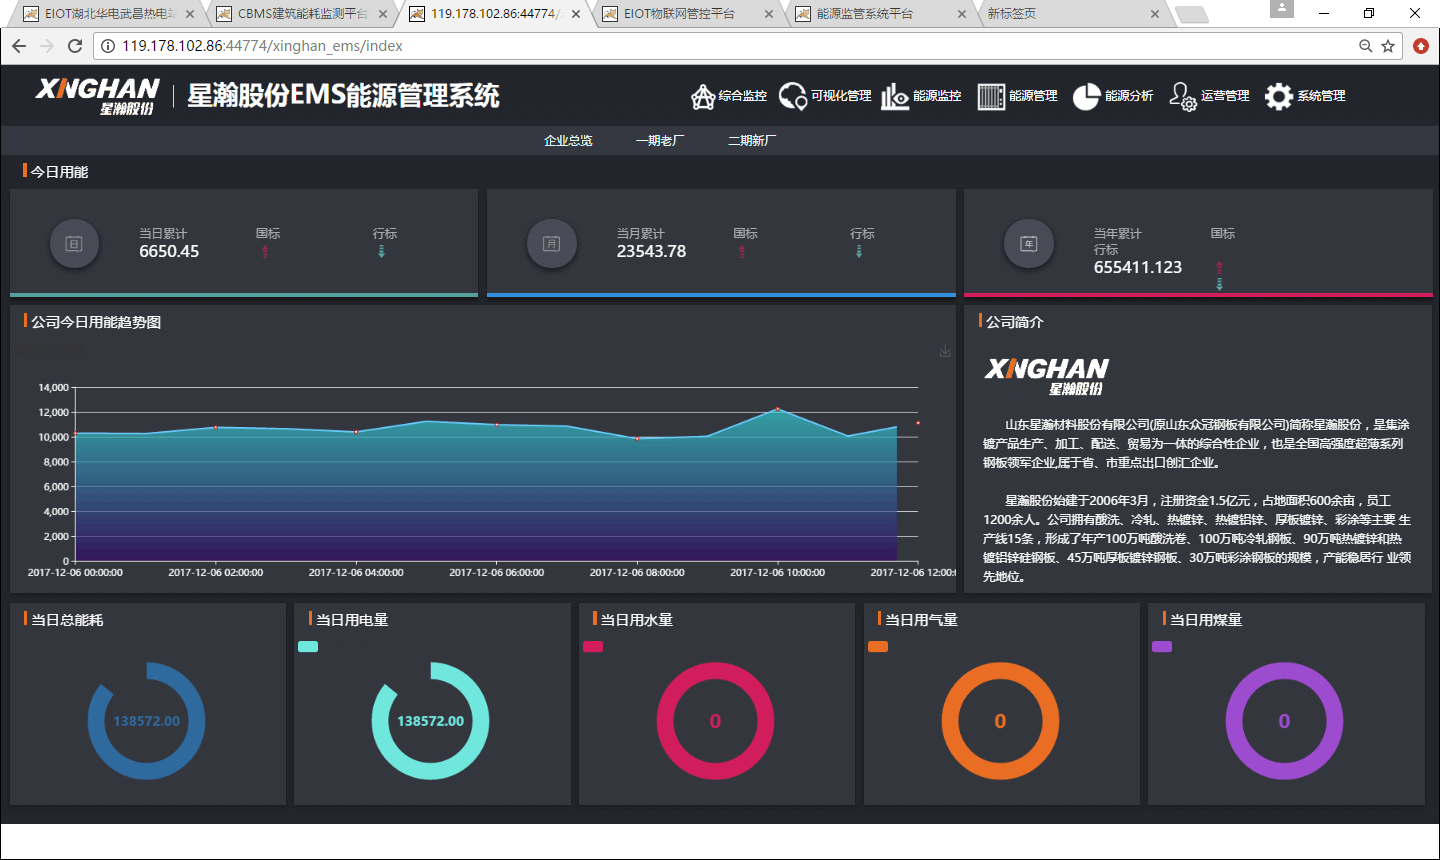Toggle the 当日用煤量 purple legend swatch
The image size is (1440, 860).
tap(1162, 646)
